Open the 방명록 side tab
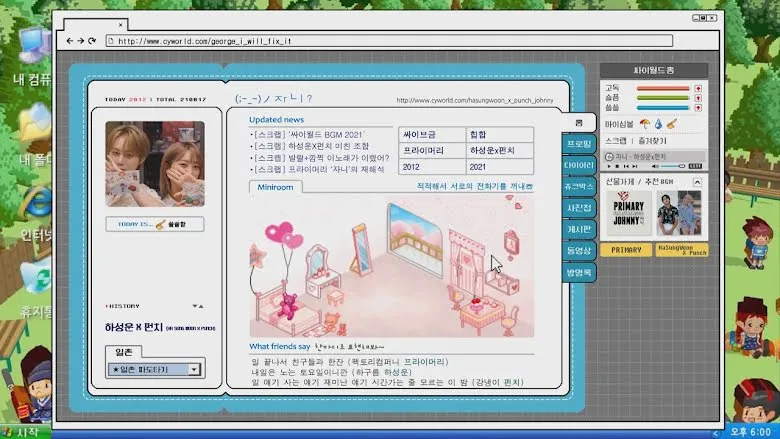Screen dimensions: 780x439 pos(579,272)
